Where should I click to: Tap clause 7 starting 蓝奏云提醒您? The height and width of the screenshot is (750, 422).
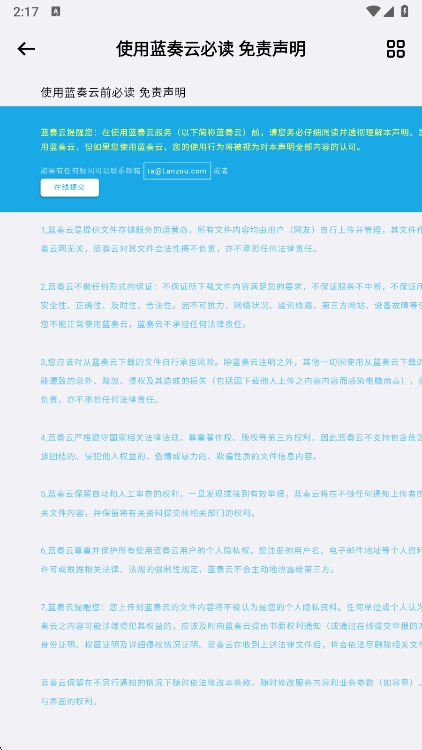[x=231, y=626]
